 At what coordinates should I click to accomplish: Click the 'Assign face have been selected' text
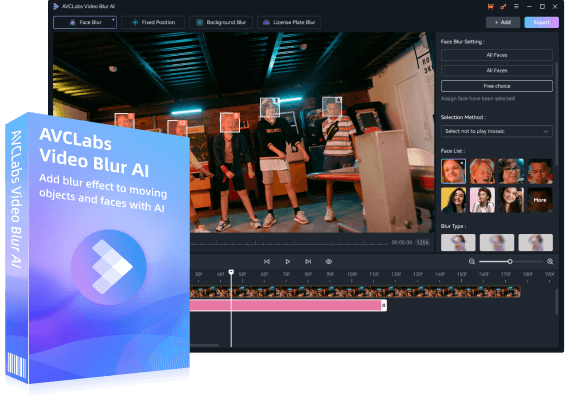pyautogui.click(x=478, y=98)
